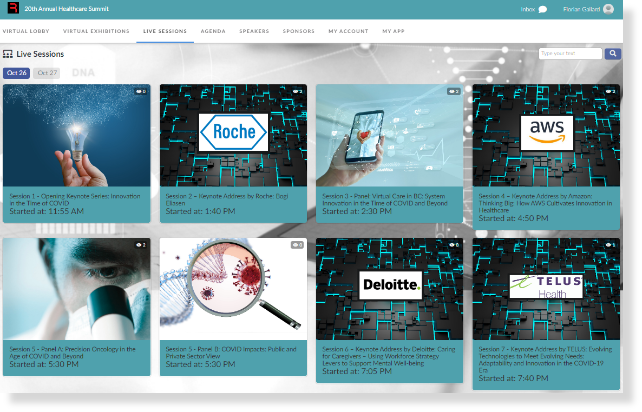Viewport: 642px width, 412px height.
Task: Open the Inbox chat bubble icon
Action: 543,9
